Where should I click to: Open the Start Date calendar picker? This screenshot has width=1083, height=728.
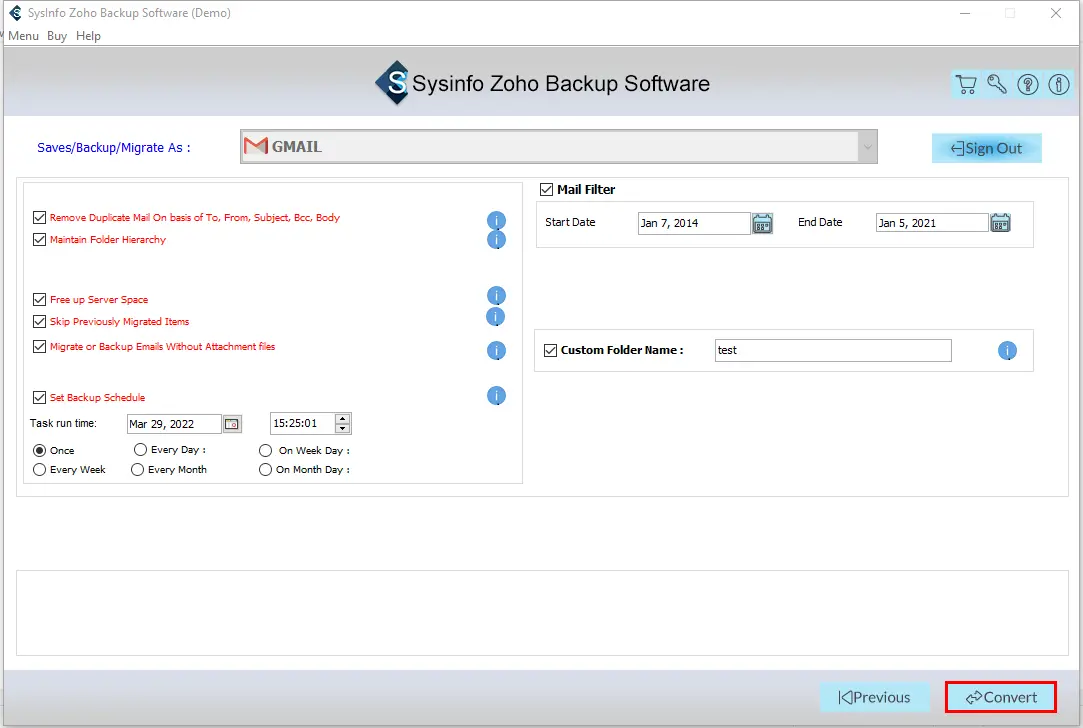pos(763,223)
